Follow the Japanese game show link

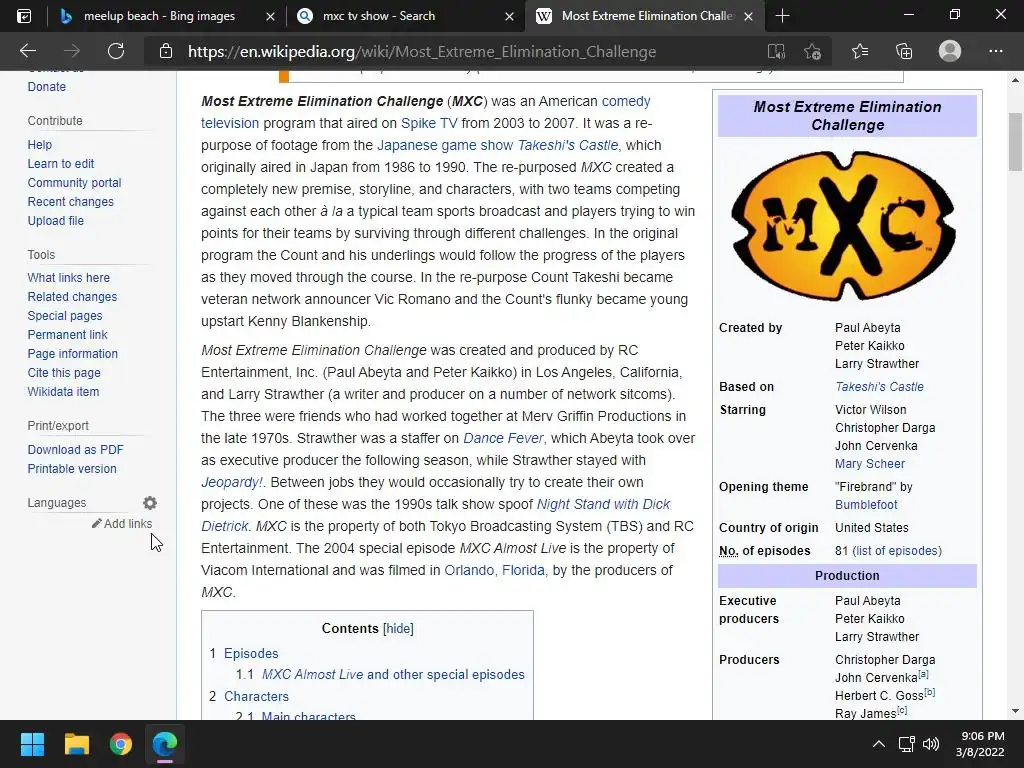[445, 145]
